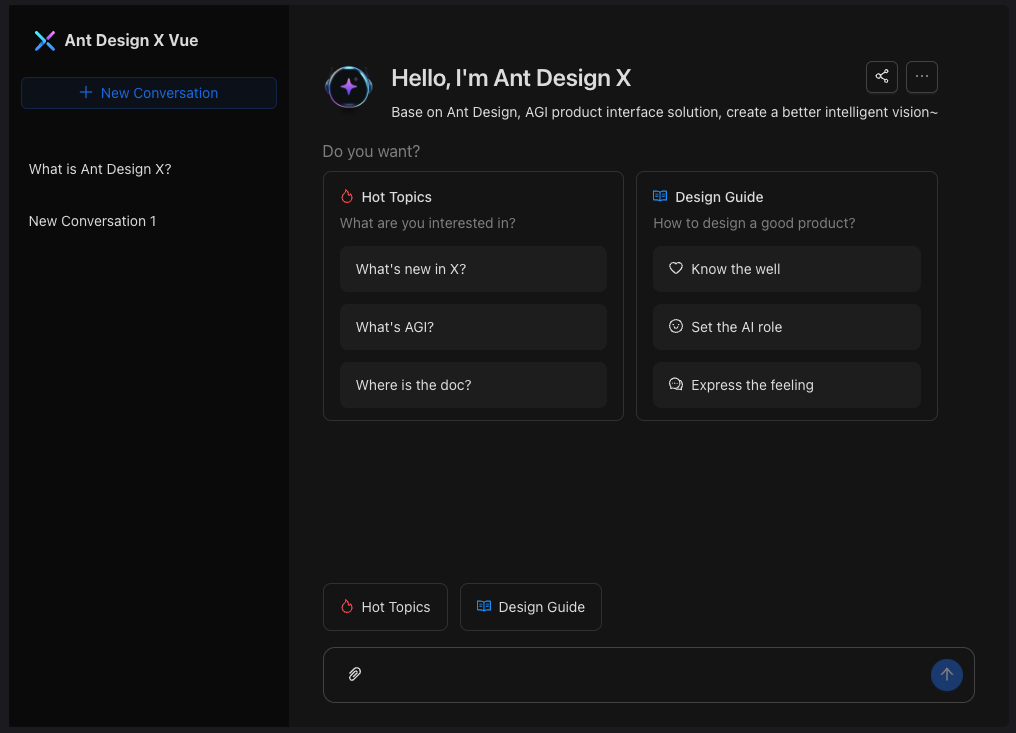Click the paperclip attachment icon

tap(354, 674)
